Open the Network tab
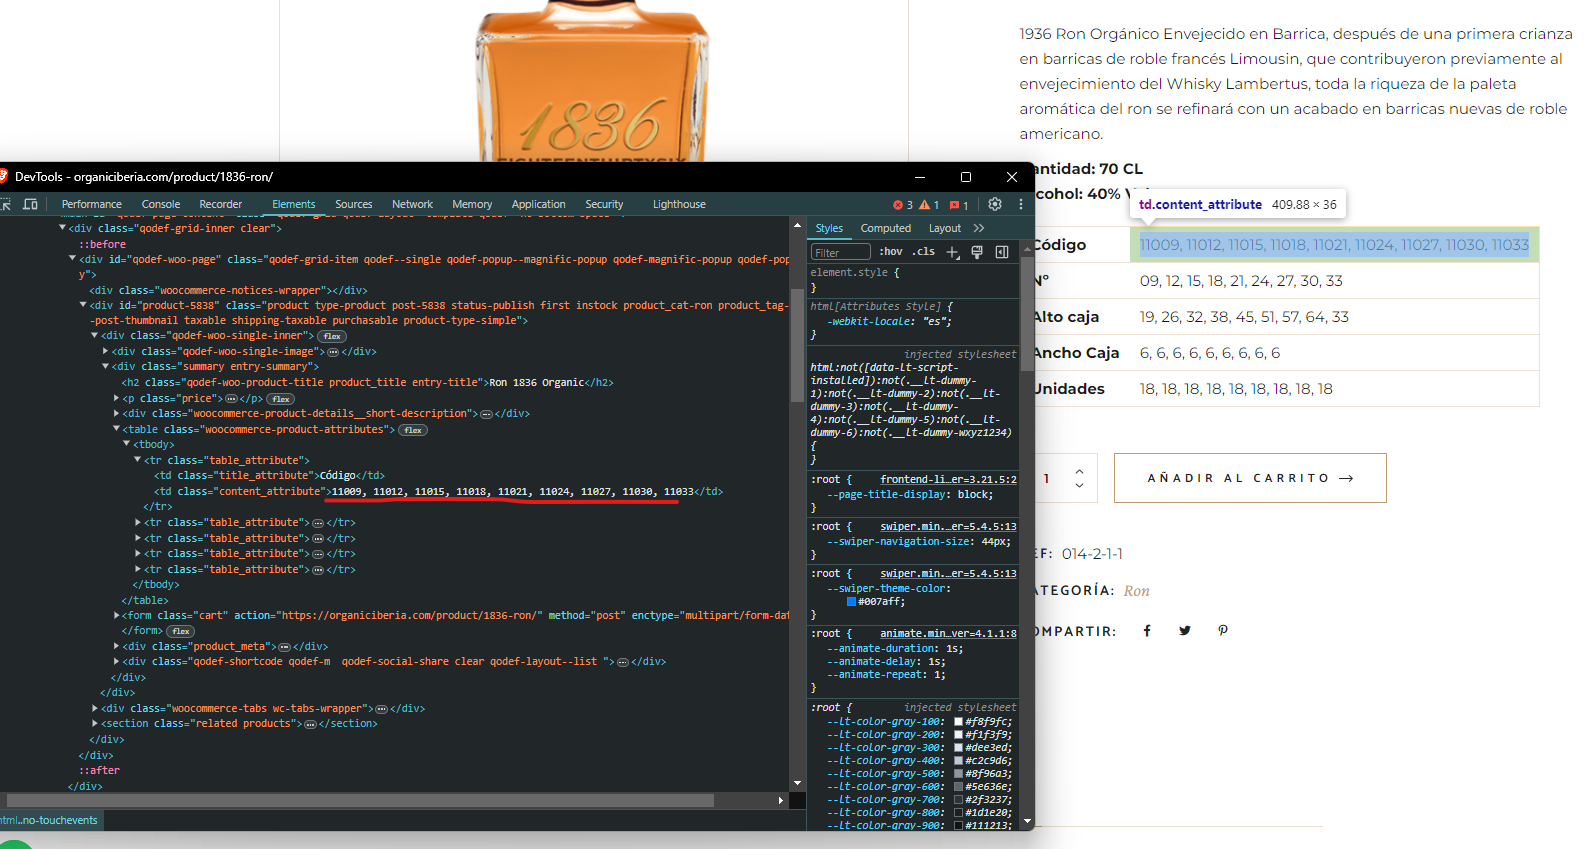This screenshot has height=849, width=1587. 412,204
